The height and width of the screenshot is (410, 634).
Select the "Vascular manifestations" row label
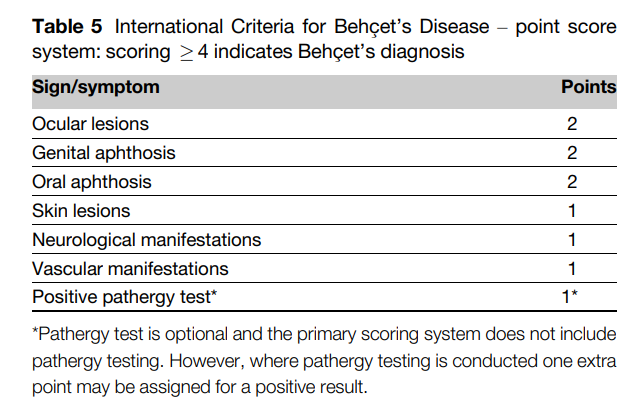click(x=130, y=269)
